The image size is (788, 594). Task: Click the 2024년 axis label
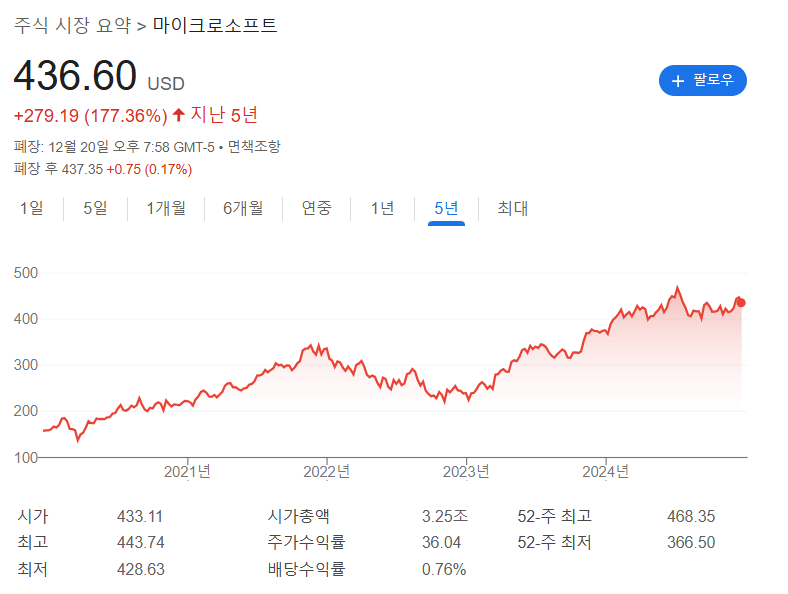point(606,471)
